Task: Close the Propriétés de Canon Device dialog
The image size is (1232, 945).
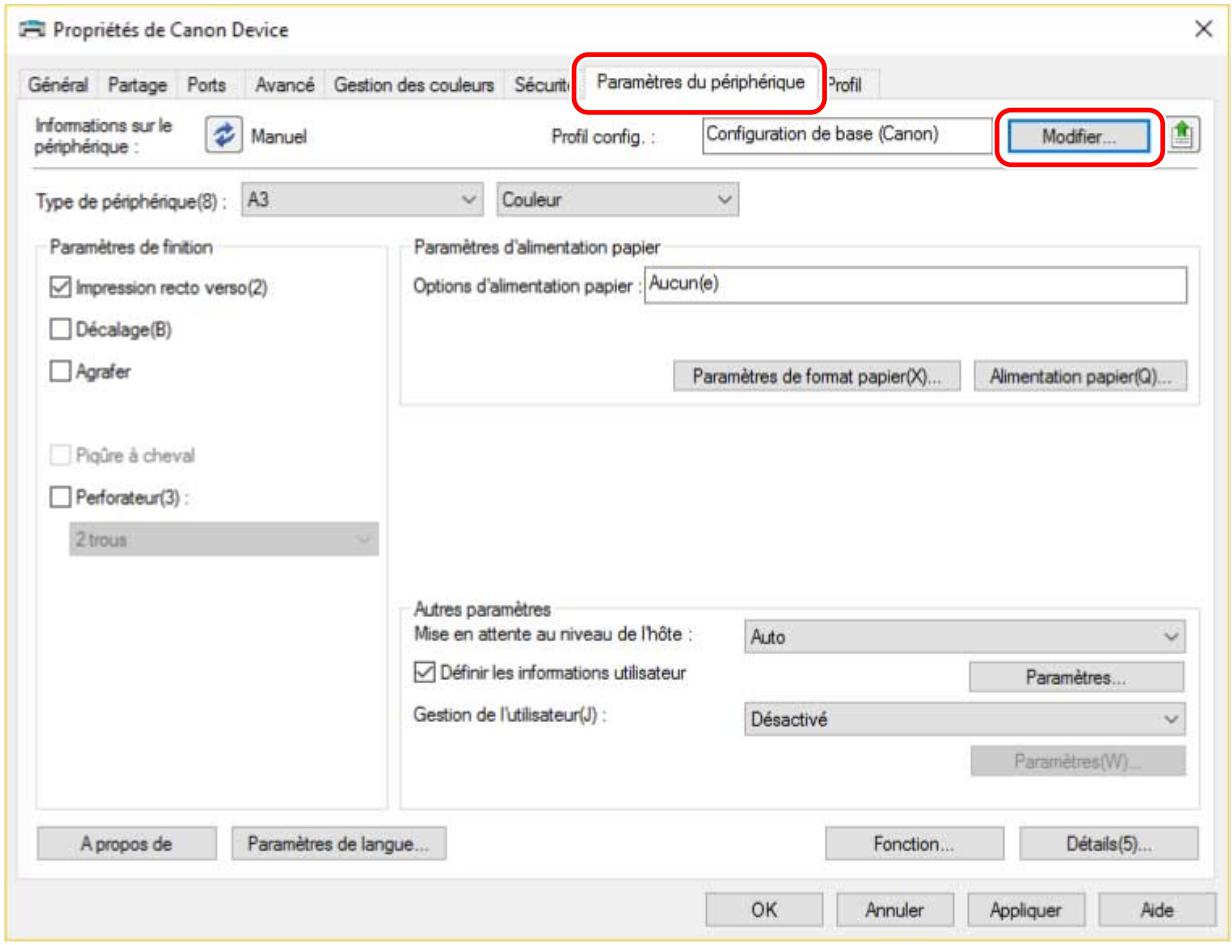Action: pyautogui.click(x=1205, y=30)
